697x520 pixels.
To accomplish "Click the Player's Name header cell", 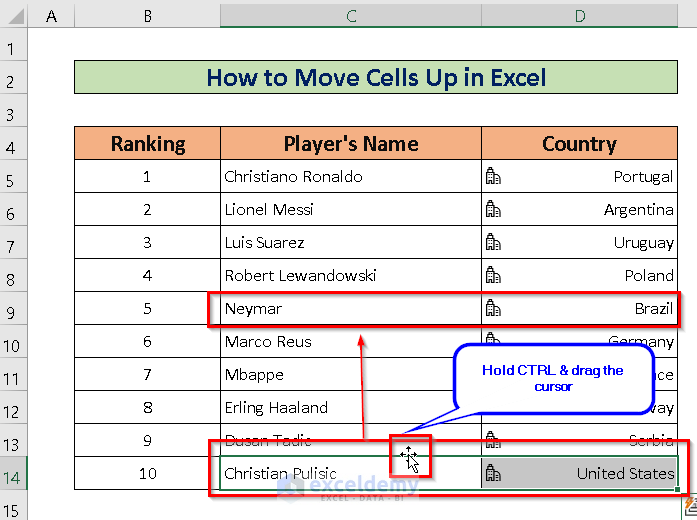I will coord(351,144).
